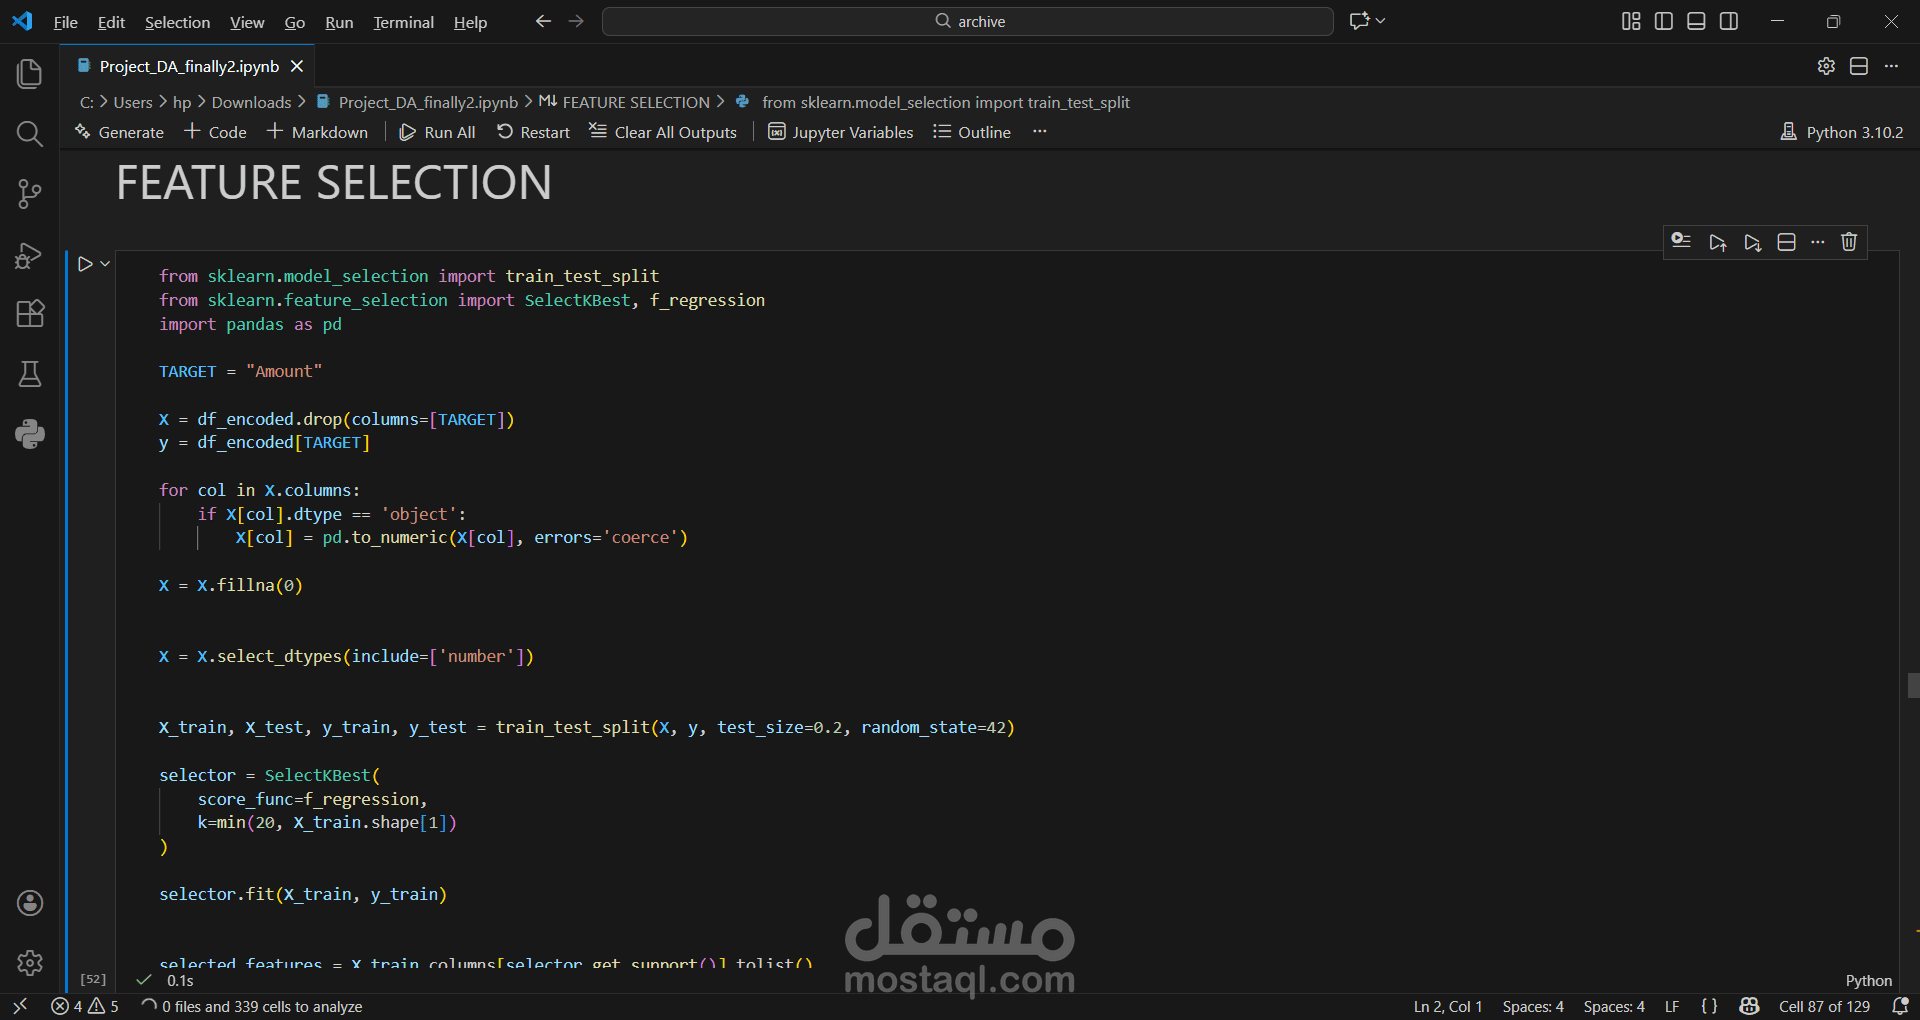
Task: Execute cell and below icon
Action: click(x=1752, y=242)
